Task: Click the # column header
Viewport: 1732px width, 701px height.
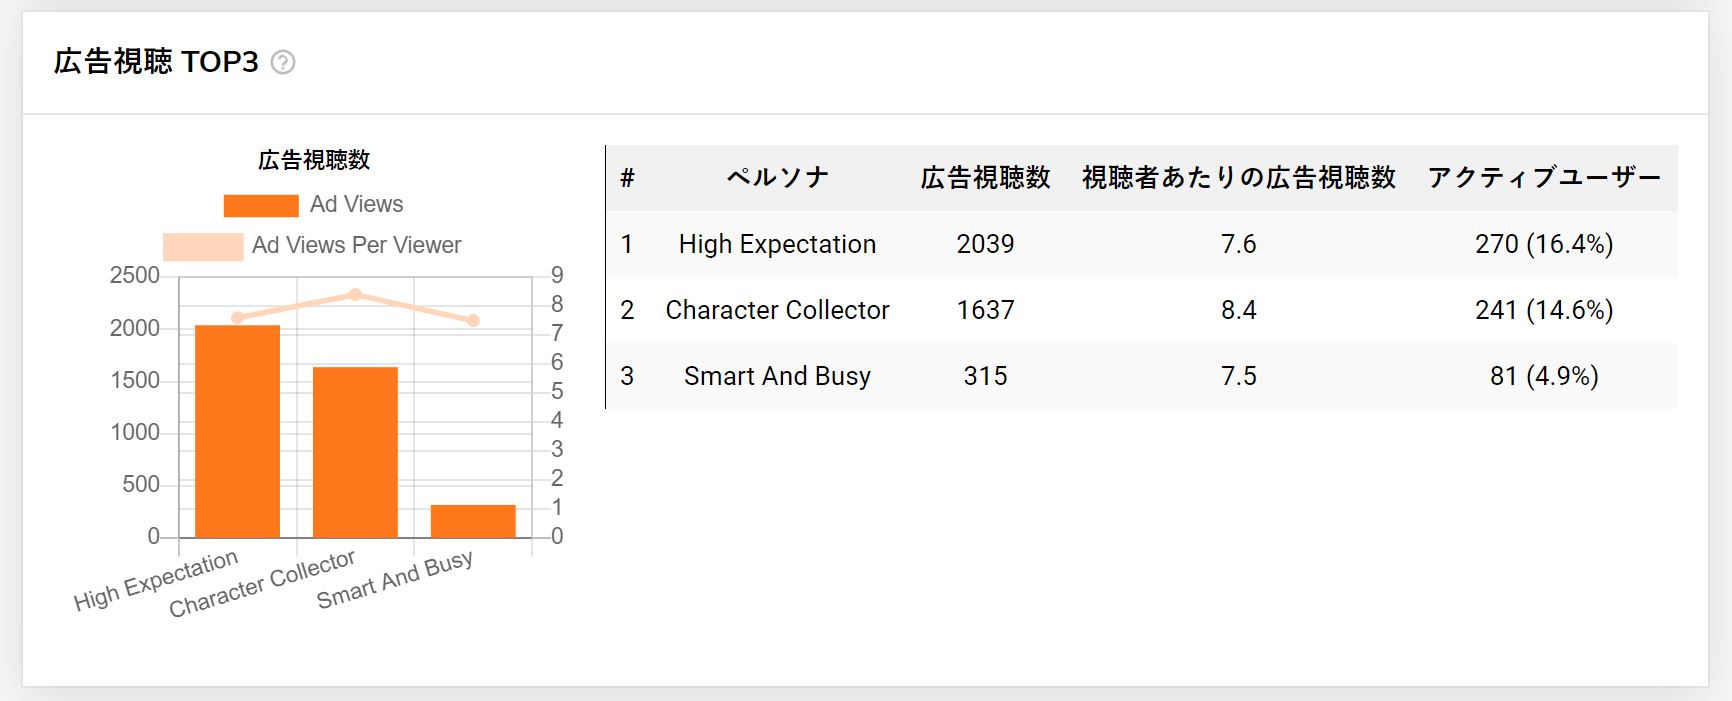Action: 627,178
